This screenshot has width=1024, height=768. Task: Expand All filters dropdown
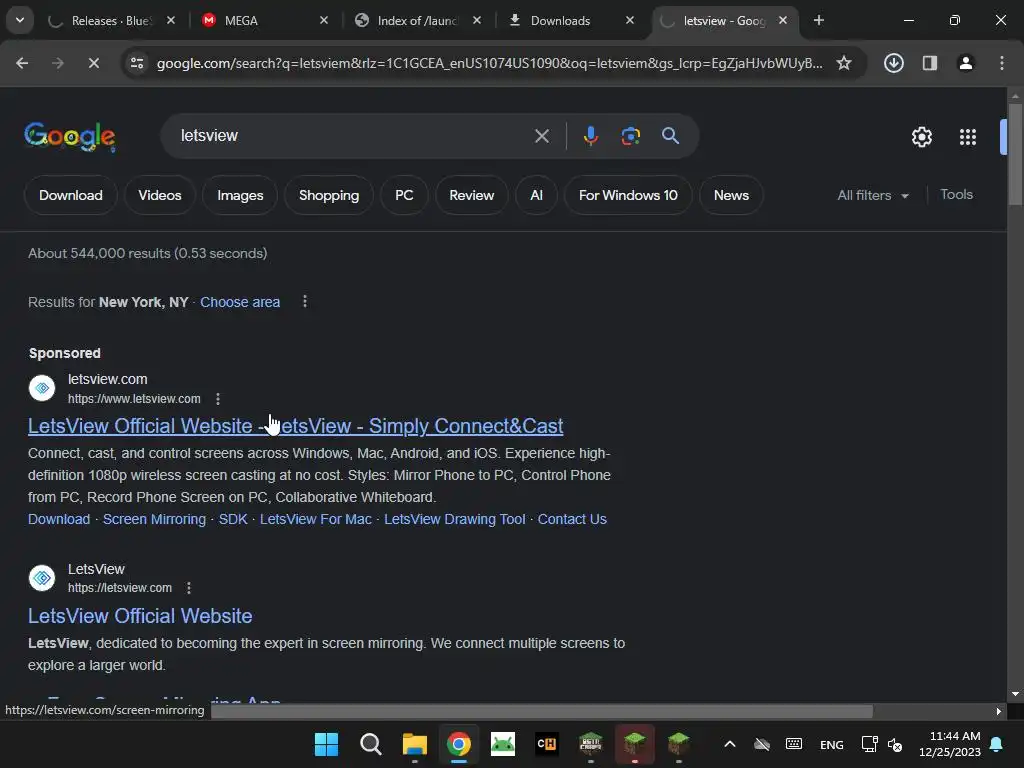point(873,195)
